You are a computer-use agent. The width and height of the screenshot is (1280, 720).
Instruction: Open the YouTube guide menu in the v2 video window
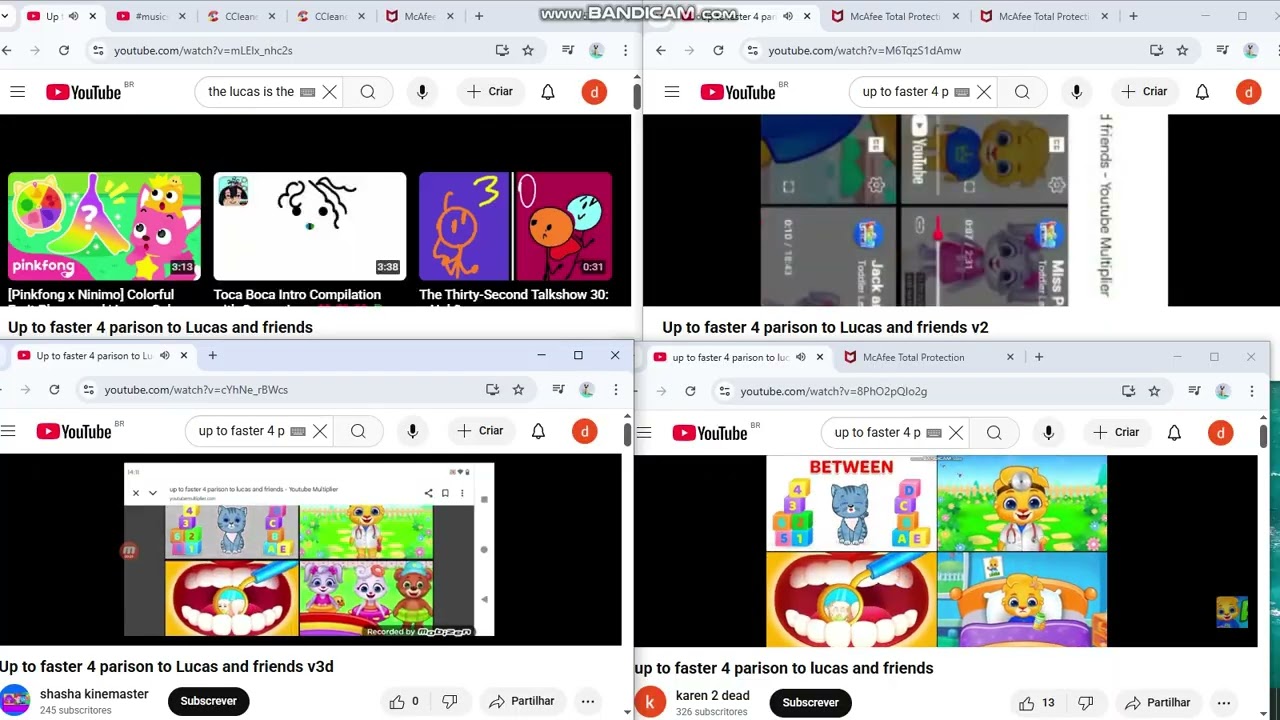pyautogui.click(x=672, y=92)
